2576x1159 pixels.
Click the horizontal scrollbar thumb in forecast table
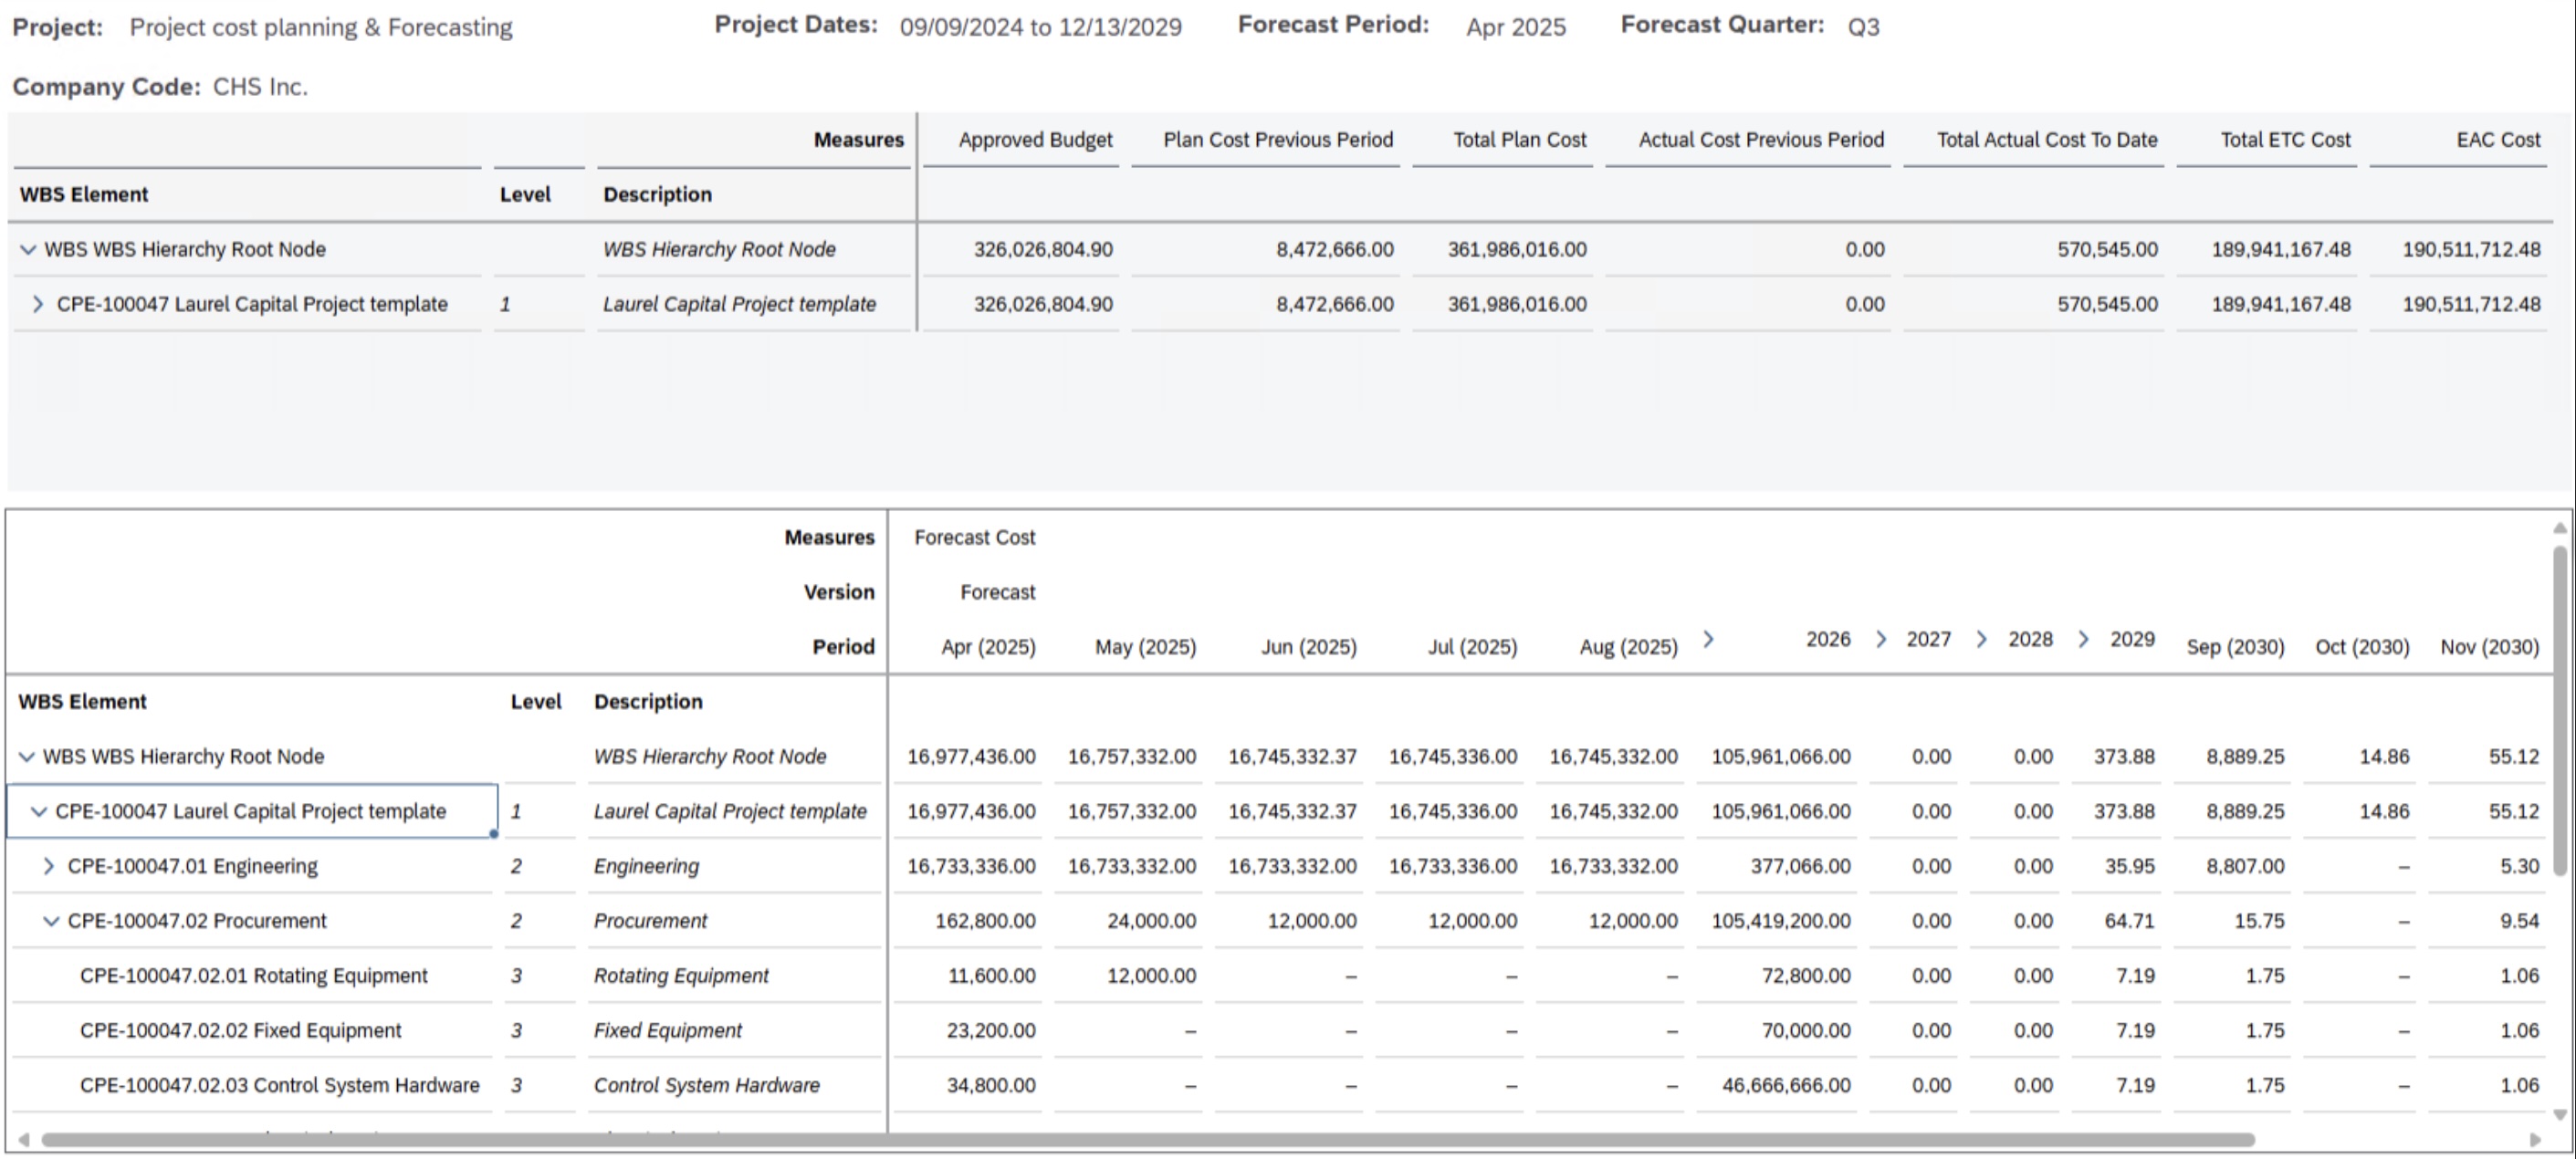point(1147,1140)
